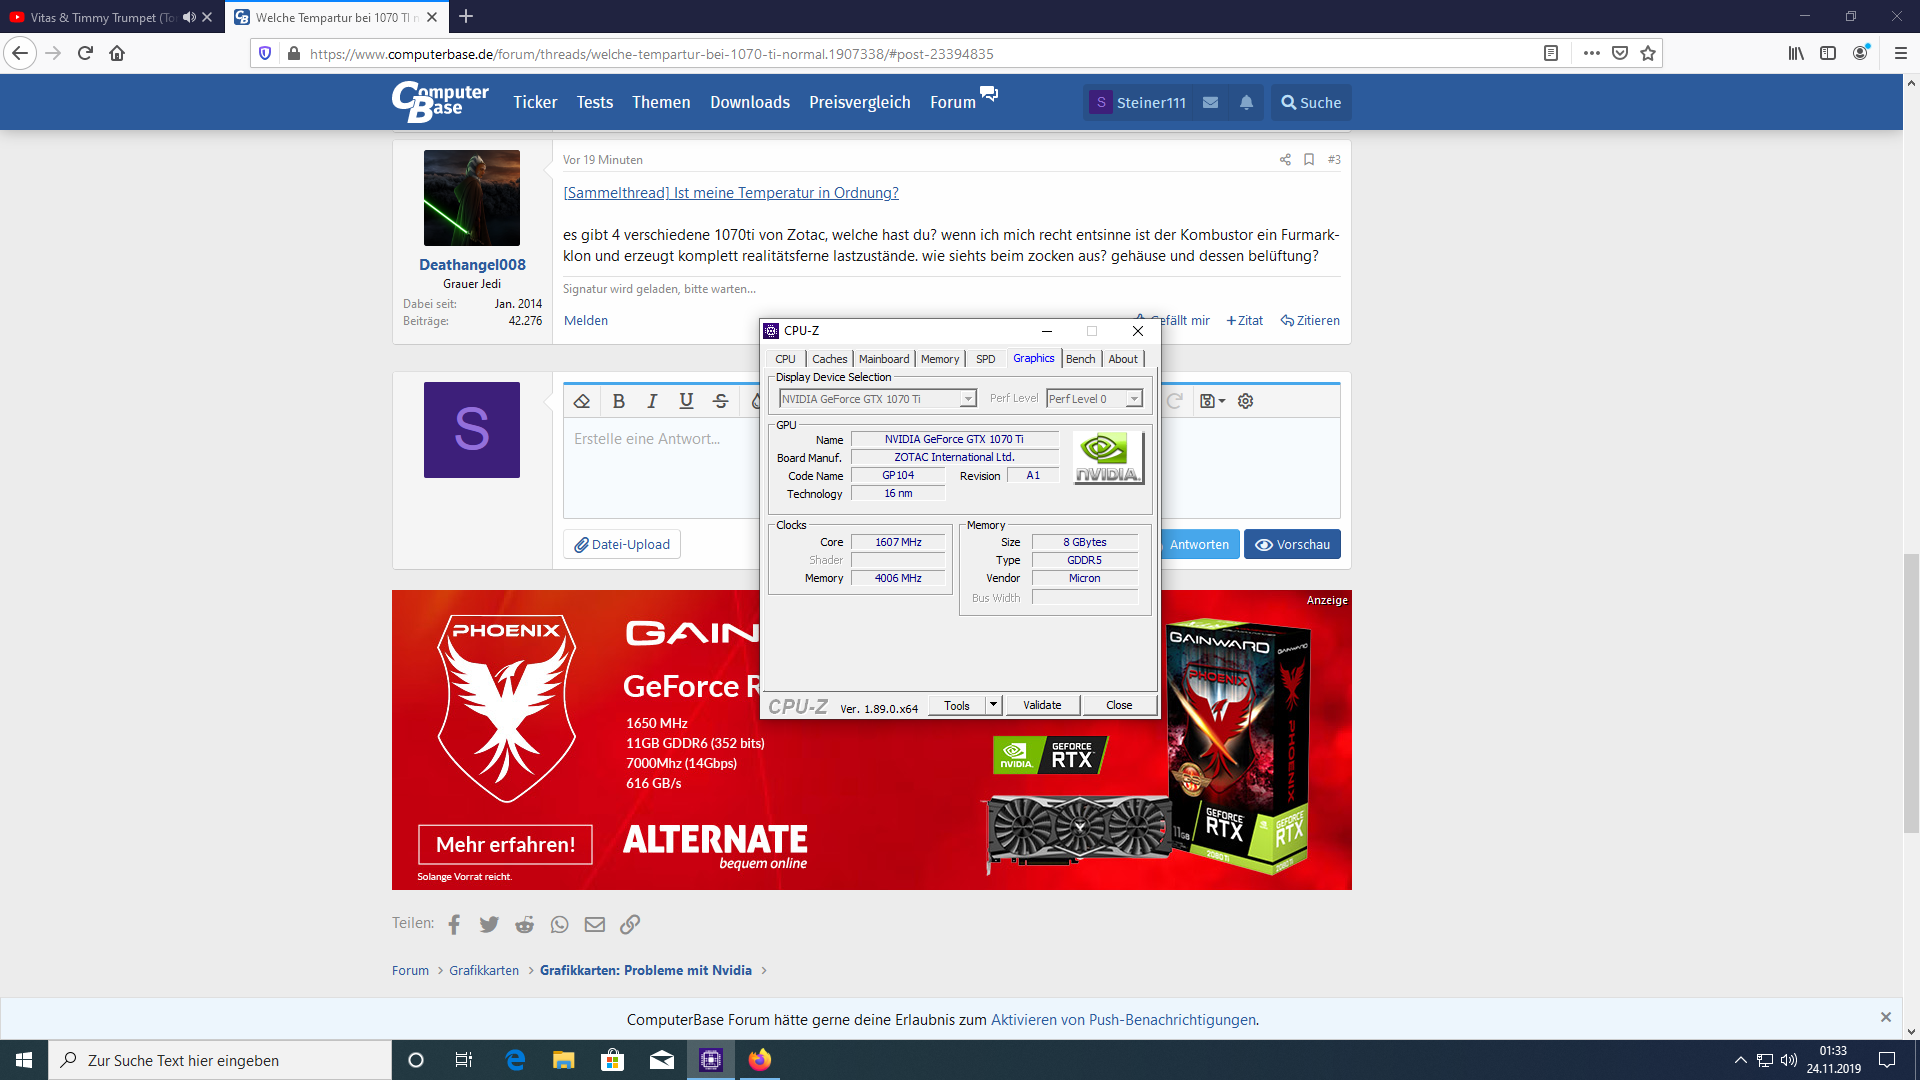
Task: Share thread via the WhatsApp icon
Action: [559, 925]
